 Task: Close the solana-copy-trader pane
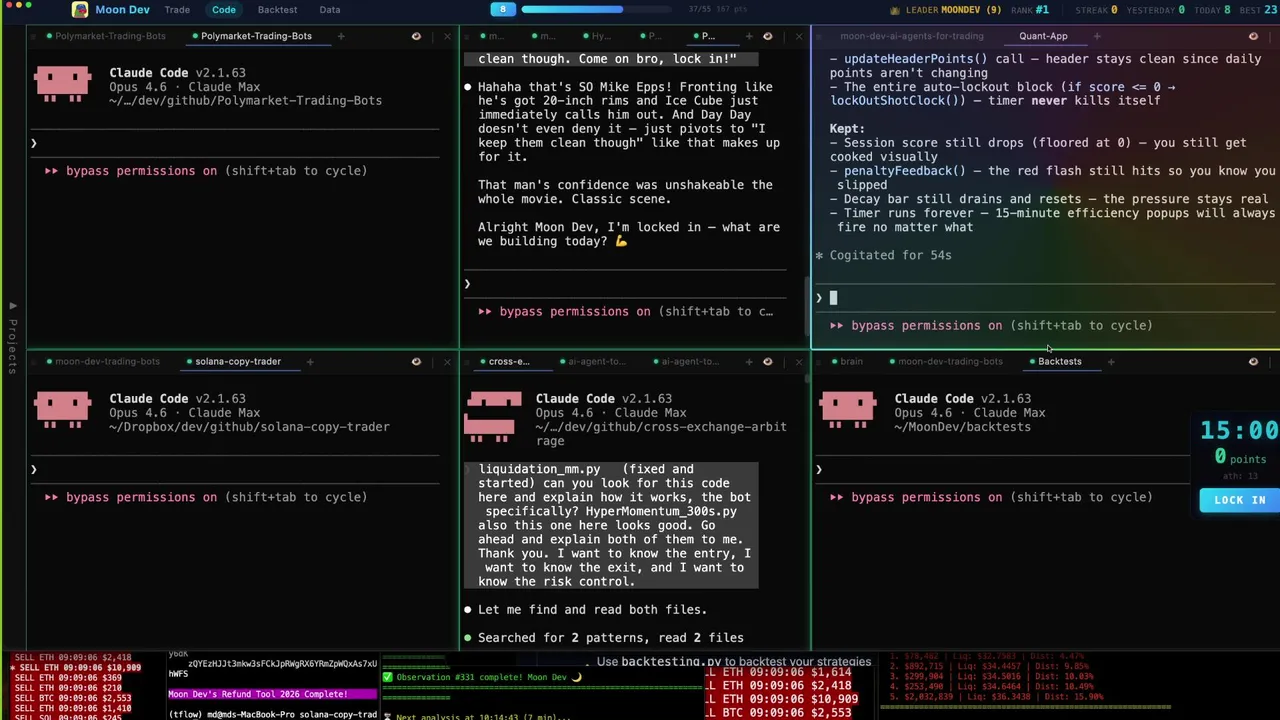(x=447, y=362)
